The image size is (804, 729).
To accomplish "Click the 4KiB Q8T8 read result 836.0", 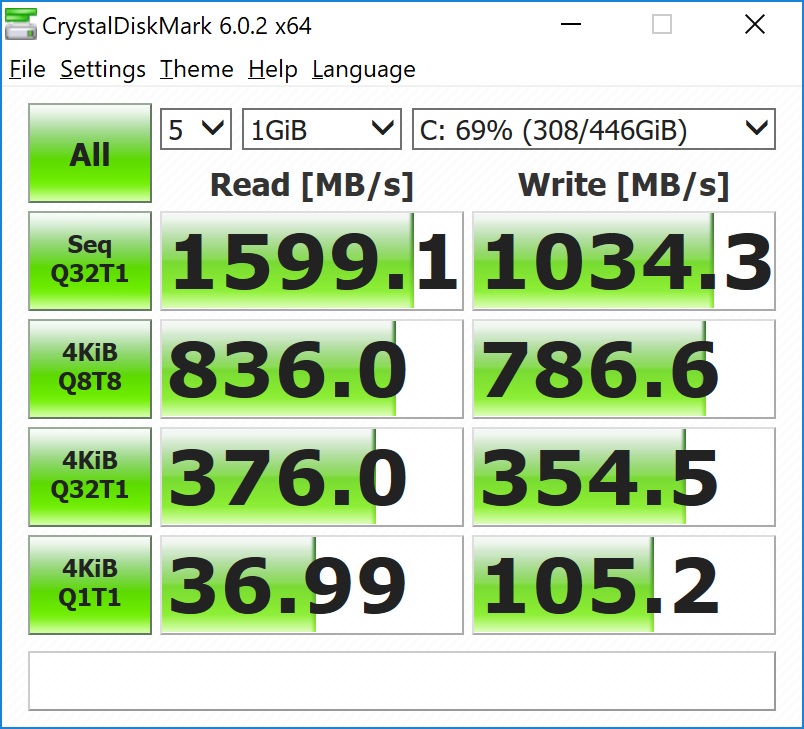I will [312, 369].
